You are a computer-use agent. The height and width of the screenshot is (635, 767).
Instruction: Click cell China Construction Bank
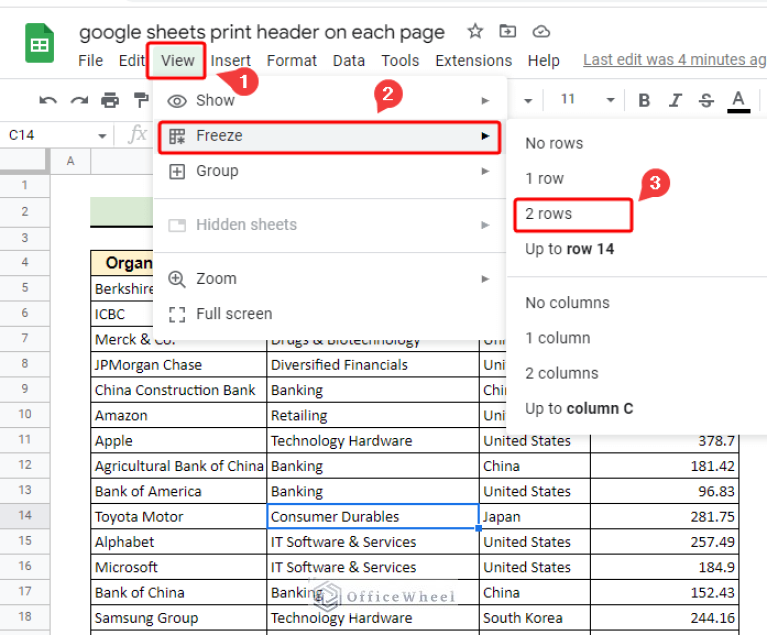(179, 390)
